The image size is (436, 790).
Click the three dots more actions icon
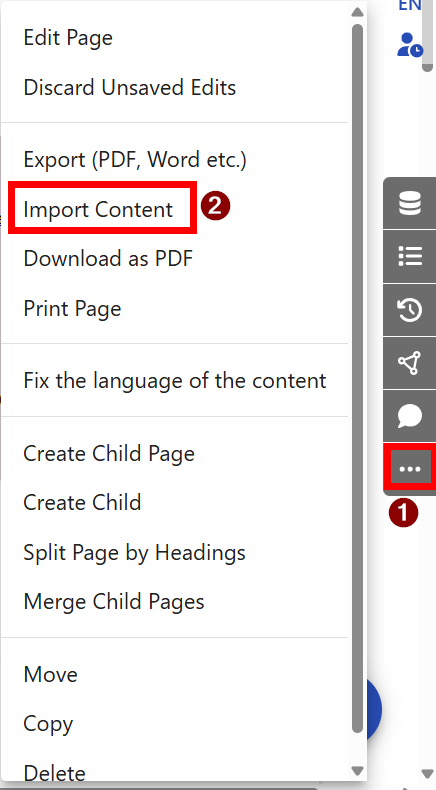point(410,469)
